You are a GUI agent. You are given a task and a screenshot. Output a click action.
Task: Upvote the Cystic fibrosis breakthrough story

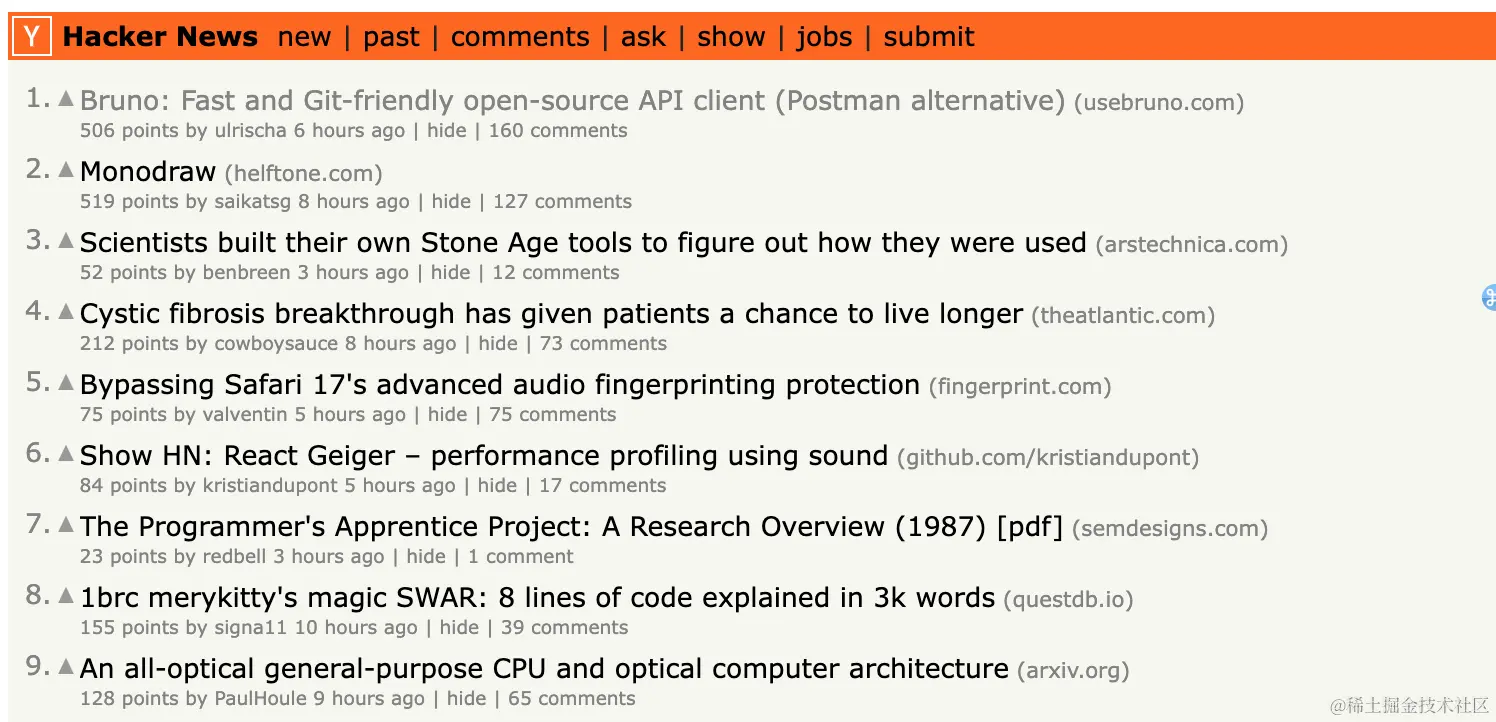click(x=64, y=309)
